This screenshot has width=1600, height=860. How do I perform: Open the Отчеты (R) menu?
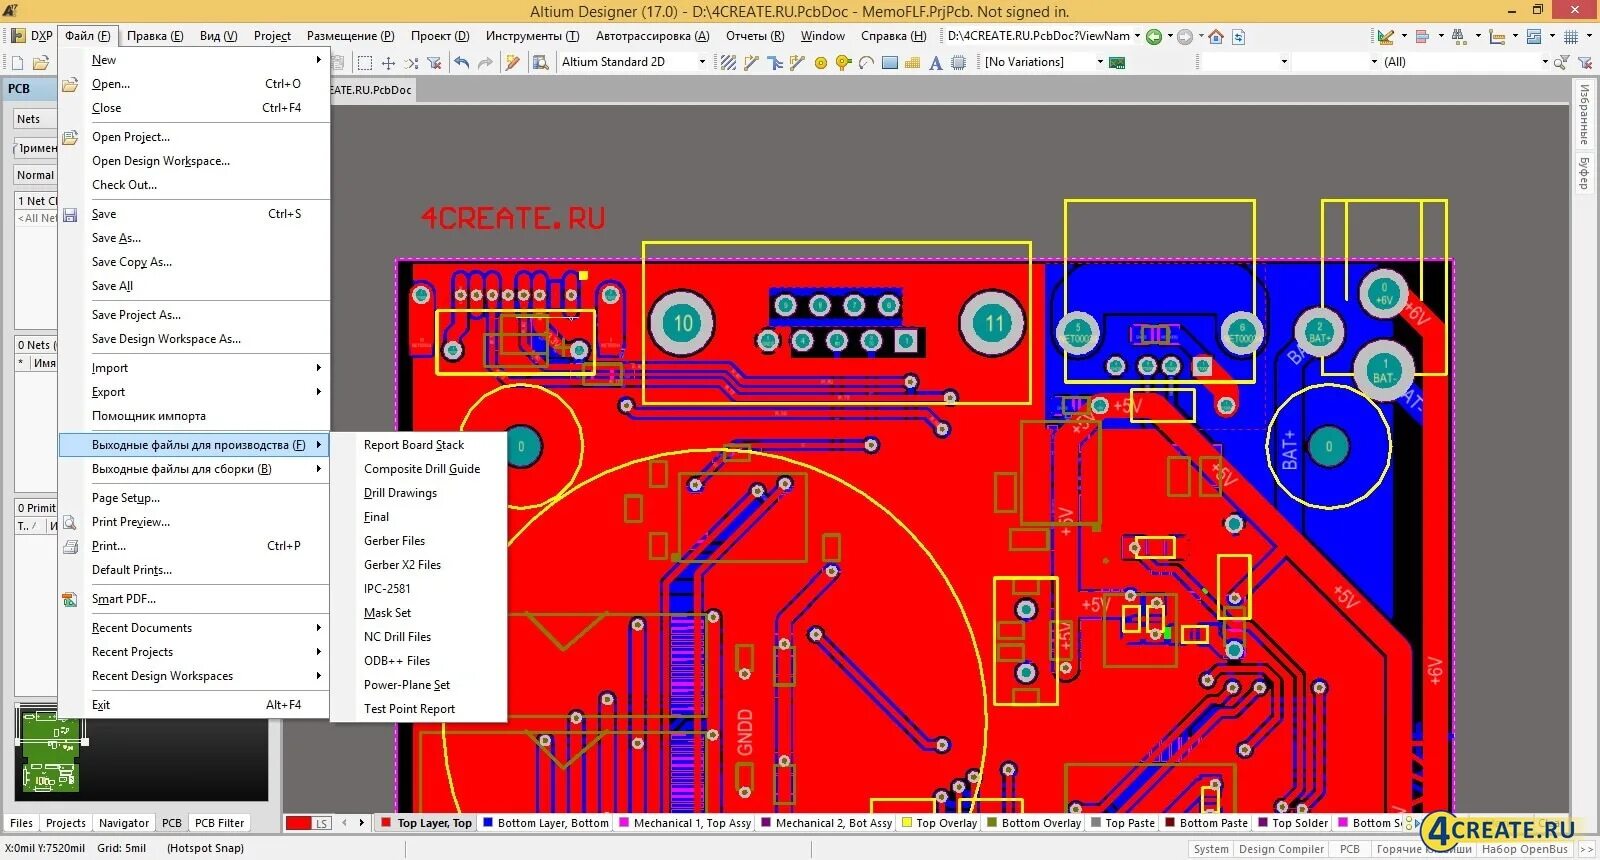755,36
